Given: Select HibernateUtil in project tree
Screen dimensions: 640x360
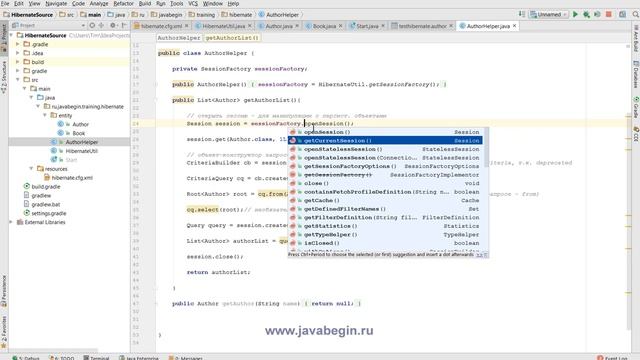Looking at the screenshot, I should (x=81, y=151).
